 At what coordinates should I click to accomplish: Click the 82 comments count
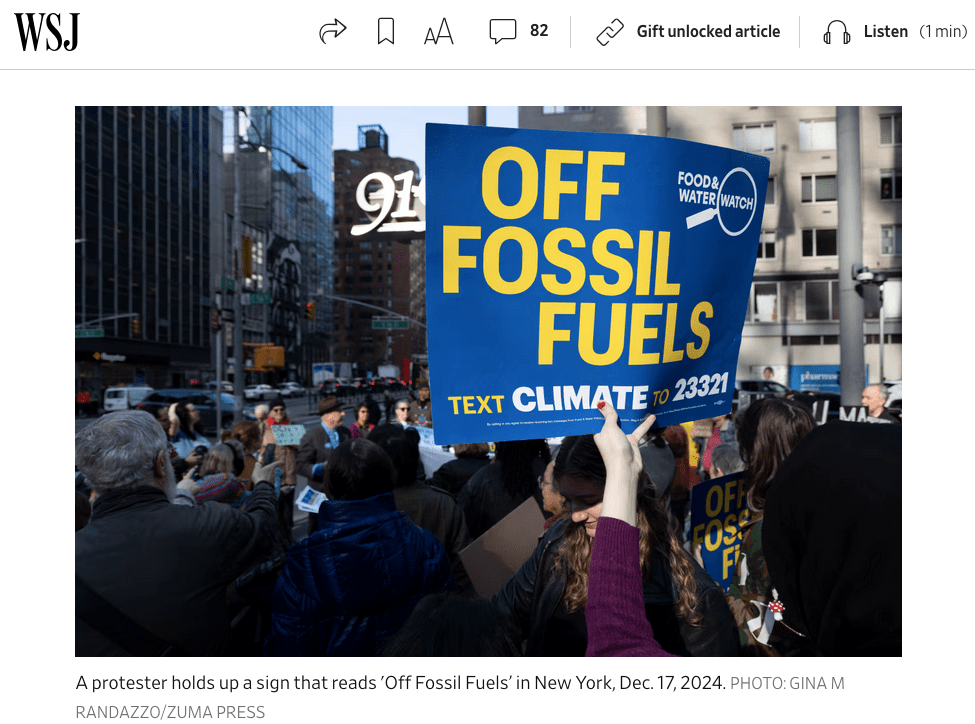click(539, 30)
